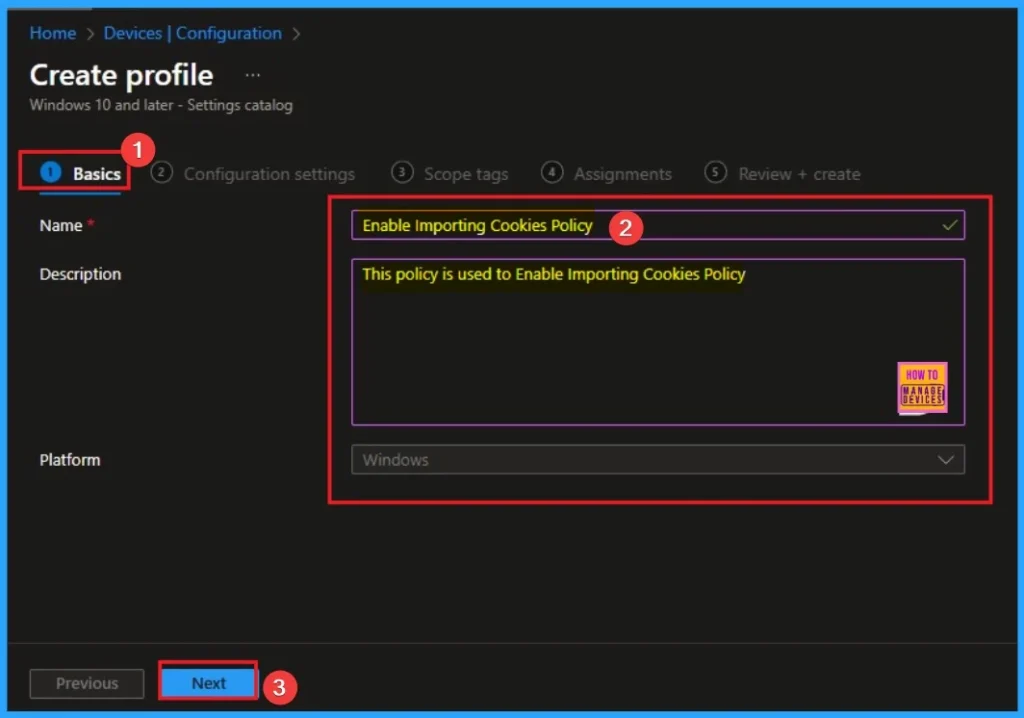Click the step 3 circle icon
The width and height of the screenshot is (1024, 718).
(x=402, y=172)
